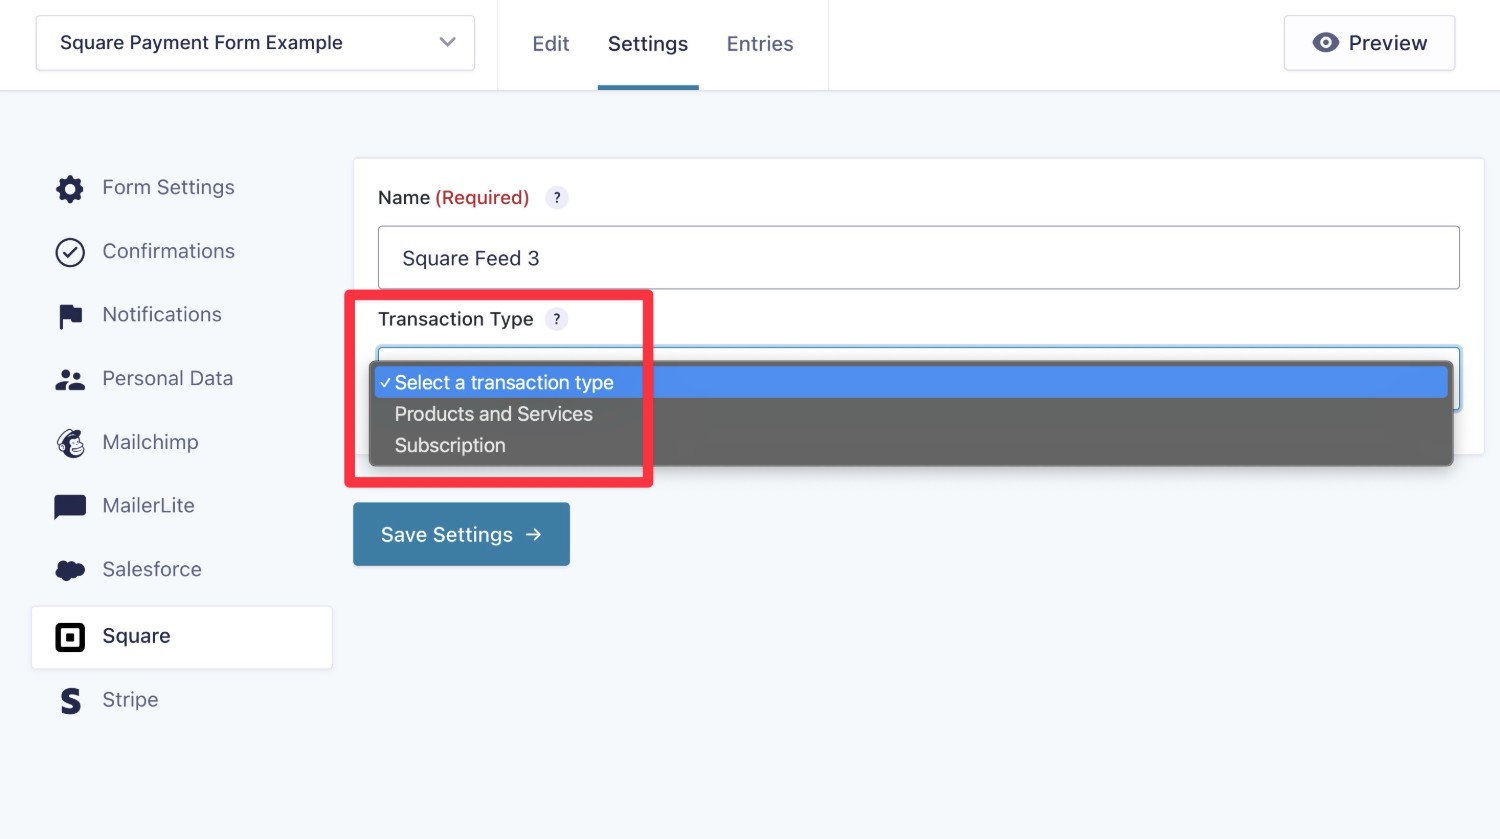Go to Confirmations settings
Viewport: 1500px width, 839px height.
[168, 252]
